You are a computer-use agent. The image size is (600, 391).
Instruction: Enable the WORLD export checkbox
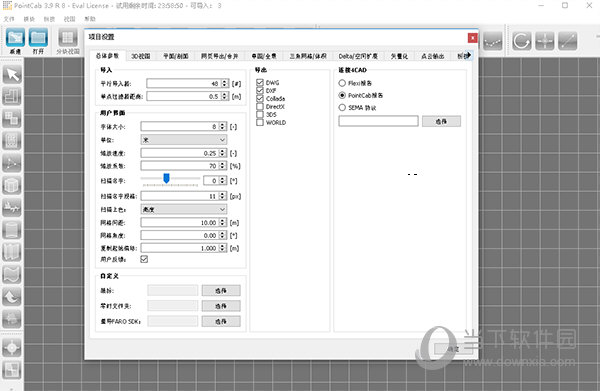tap(260, 122)
